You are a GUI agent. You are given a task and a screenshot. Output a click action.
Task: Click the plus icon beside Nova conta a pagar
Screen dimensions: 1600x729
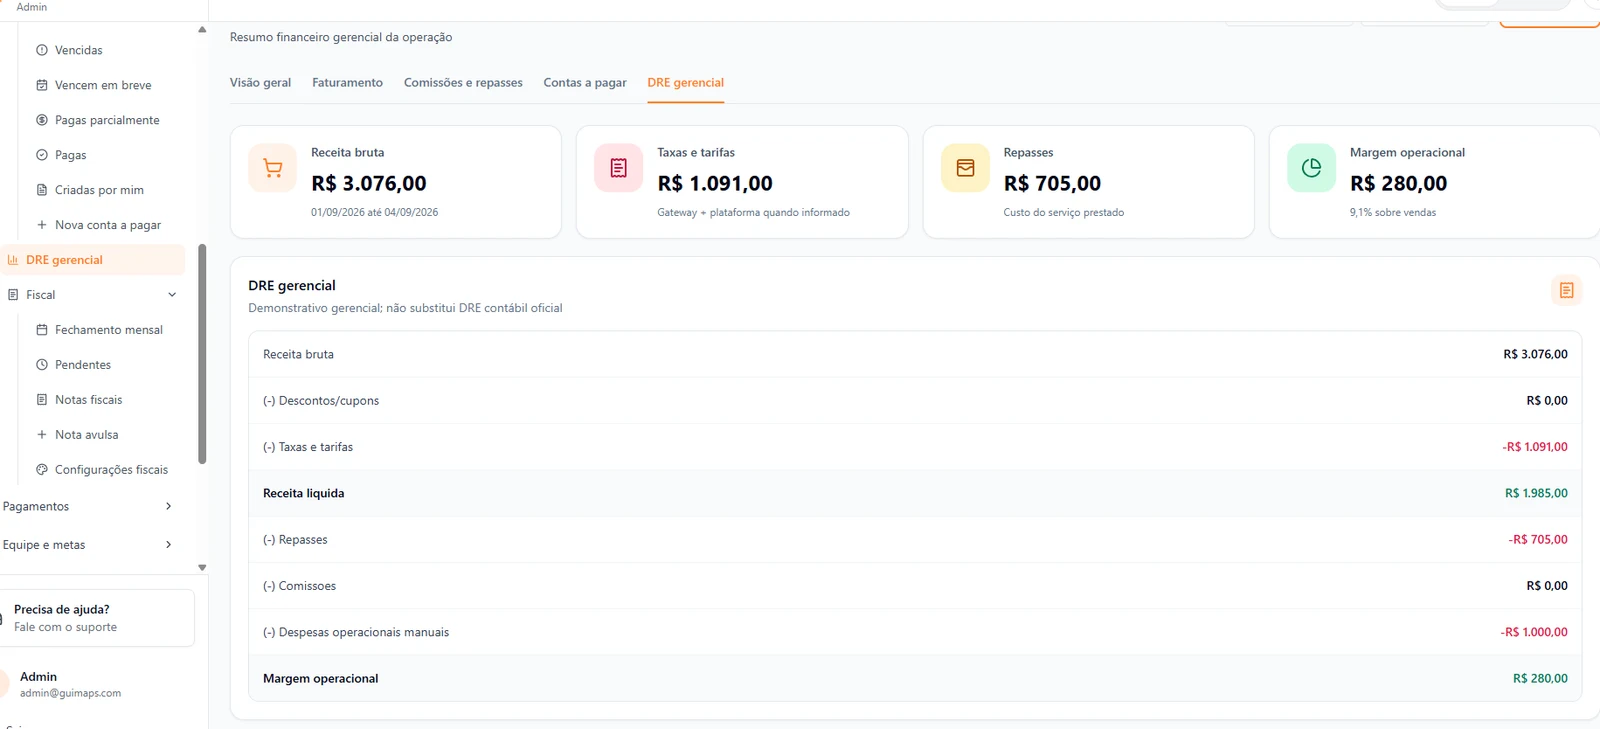coord(42,225)
